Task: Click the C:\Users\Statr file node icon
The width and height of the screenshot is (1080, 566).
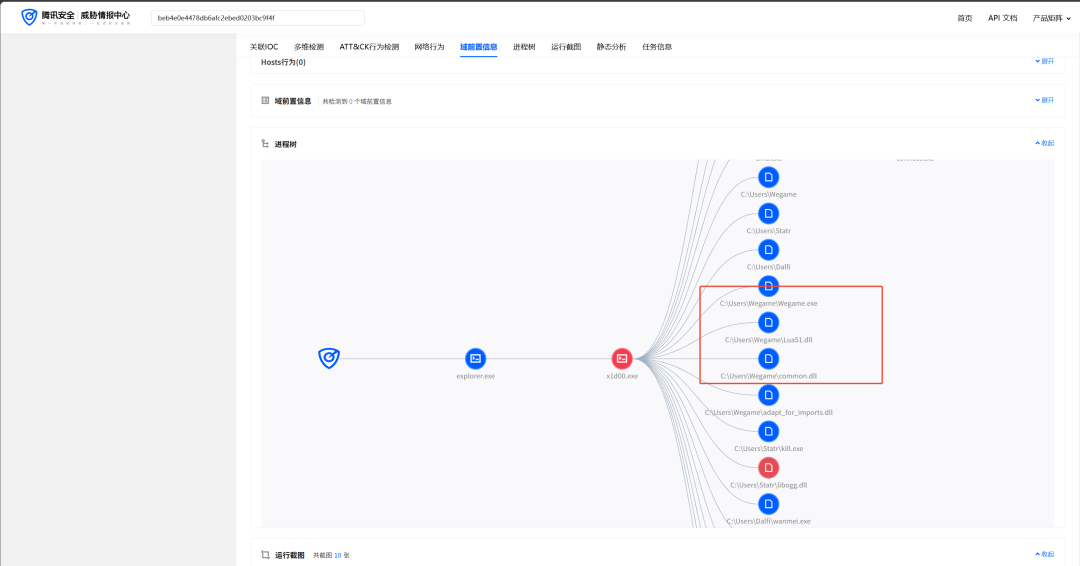Action: [x=769, y=213]
